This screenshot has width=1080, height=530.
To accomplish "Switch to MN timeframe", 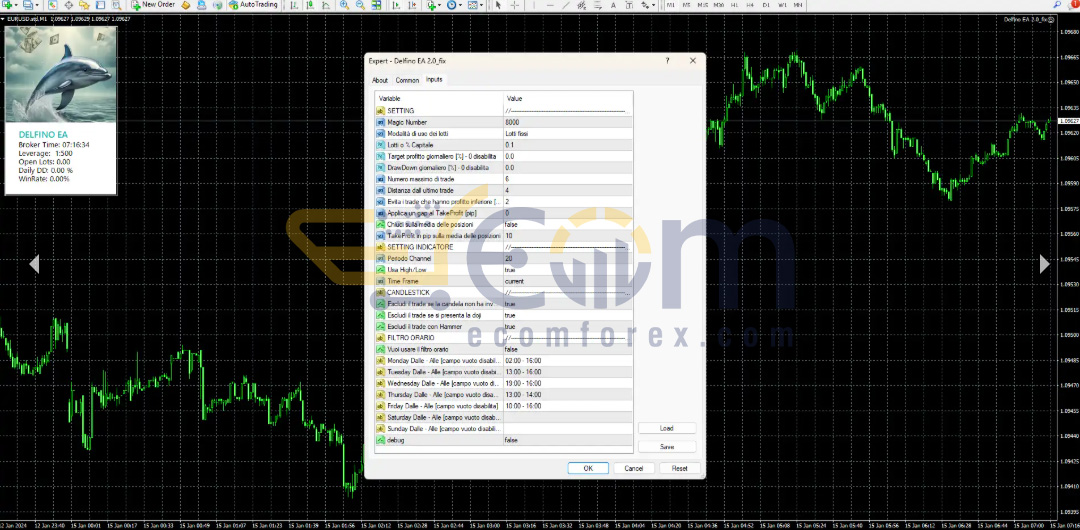I will click(x=798, y=5).
